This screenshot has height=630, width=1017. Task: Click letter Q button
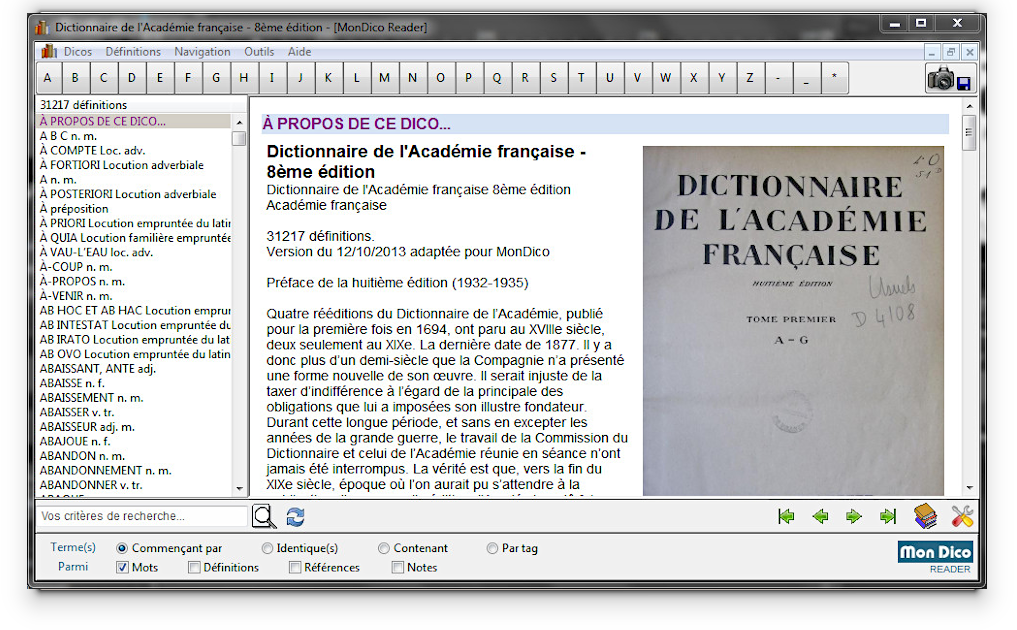pyautogui.click(x=497, y=78)
